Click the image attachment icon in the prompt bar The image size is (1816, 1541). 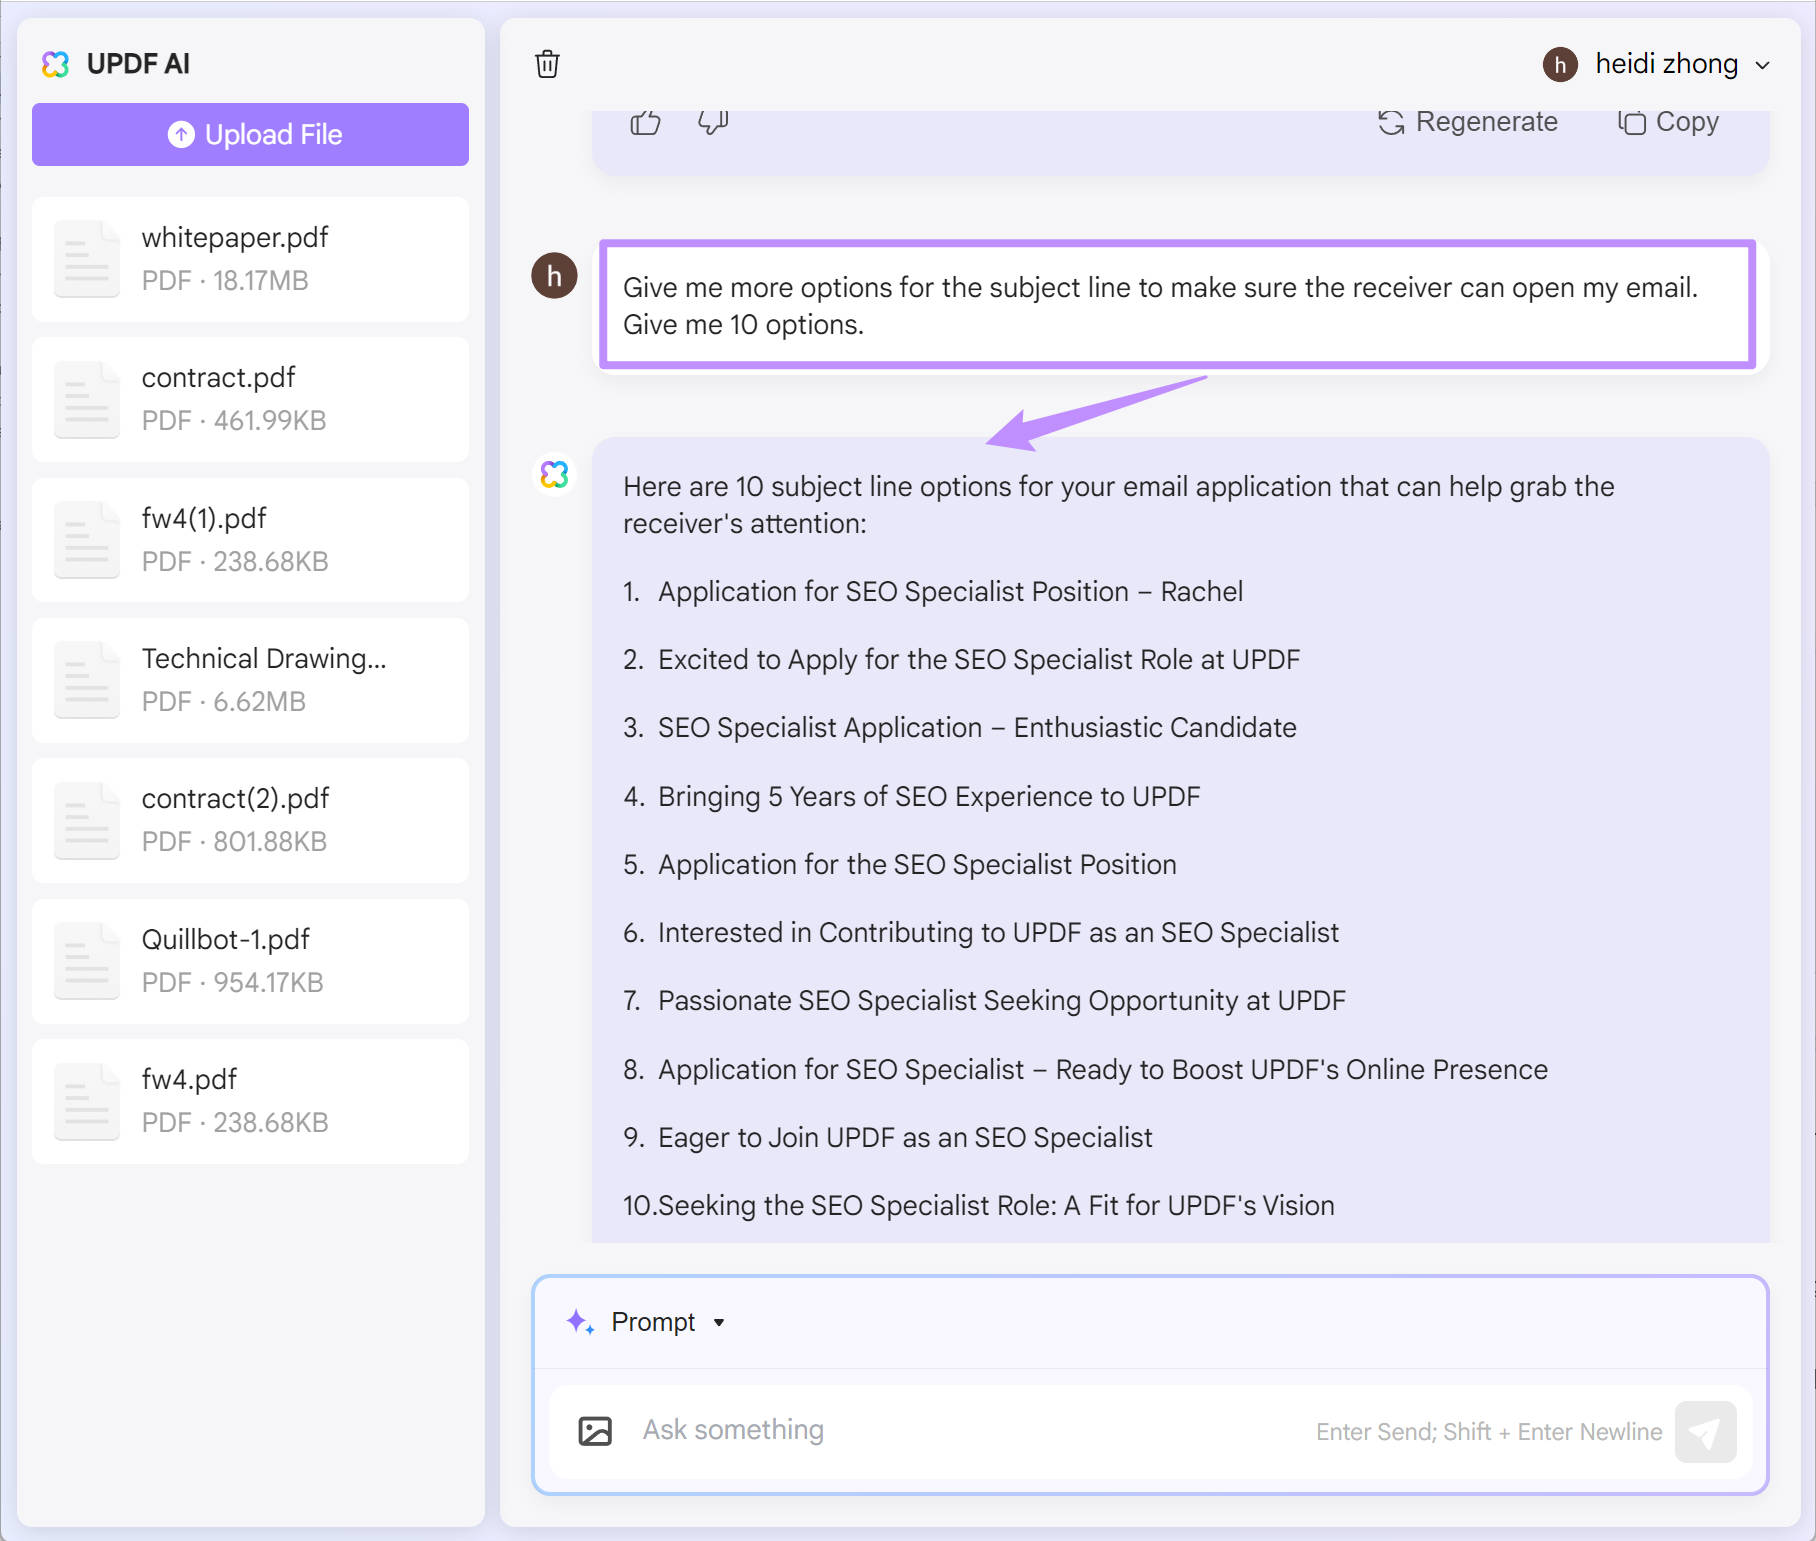tap(594, 1431)
